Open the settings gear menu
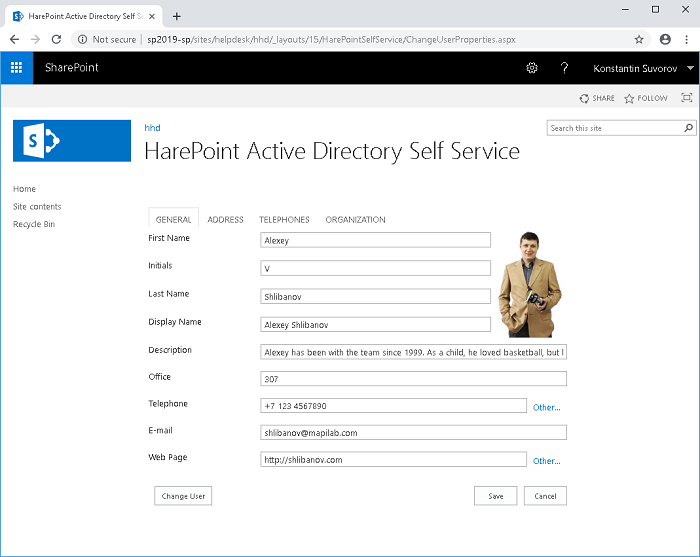The width and height of the screenshot is (700, 557). point(532,68)
